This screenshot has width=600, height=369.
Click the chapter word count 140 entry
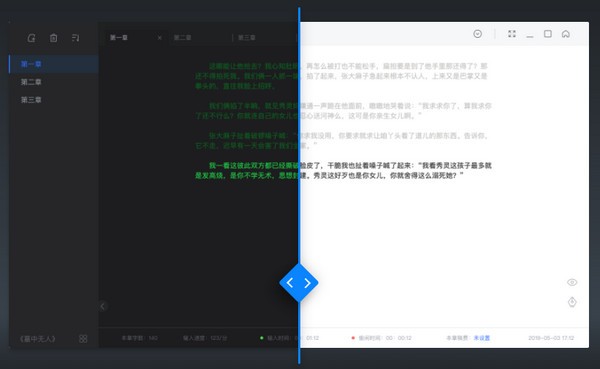(140, 338)
